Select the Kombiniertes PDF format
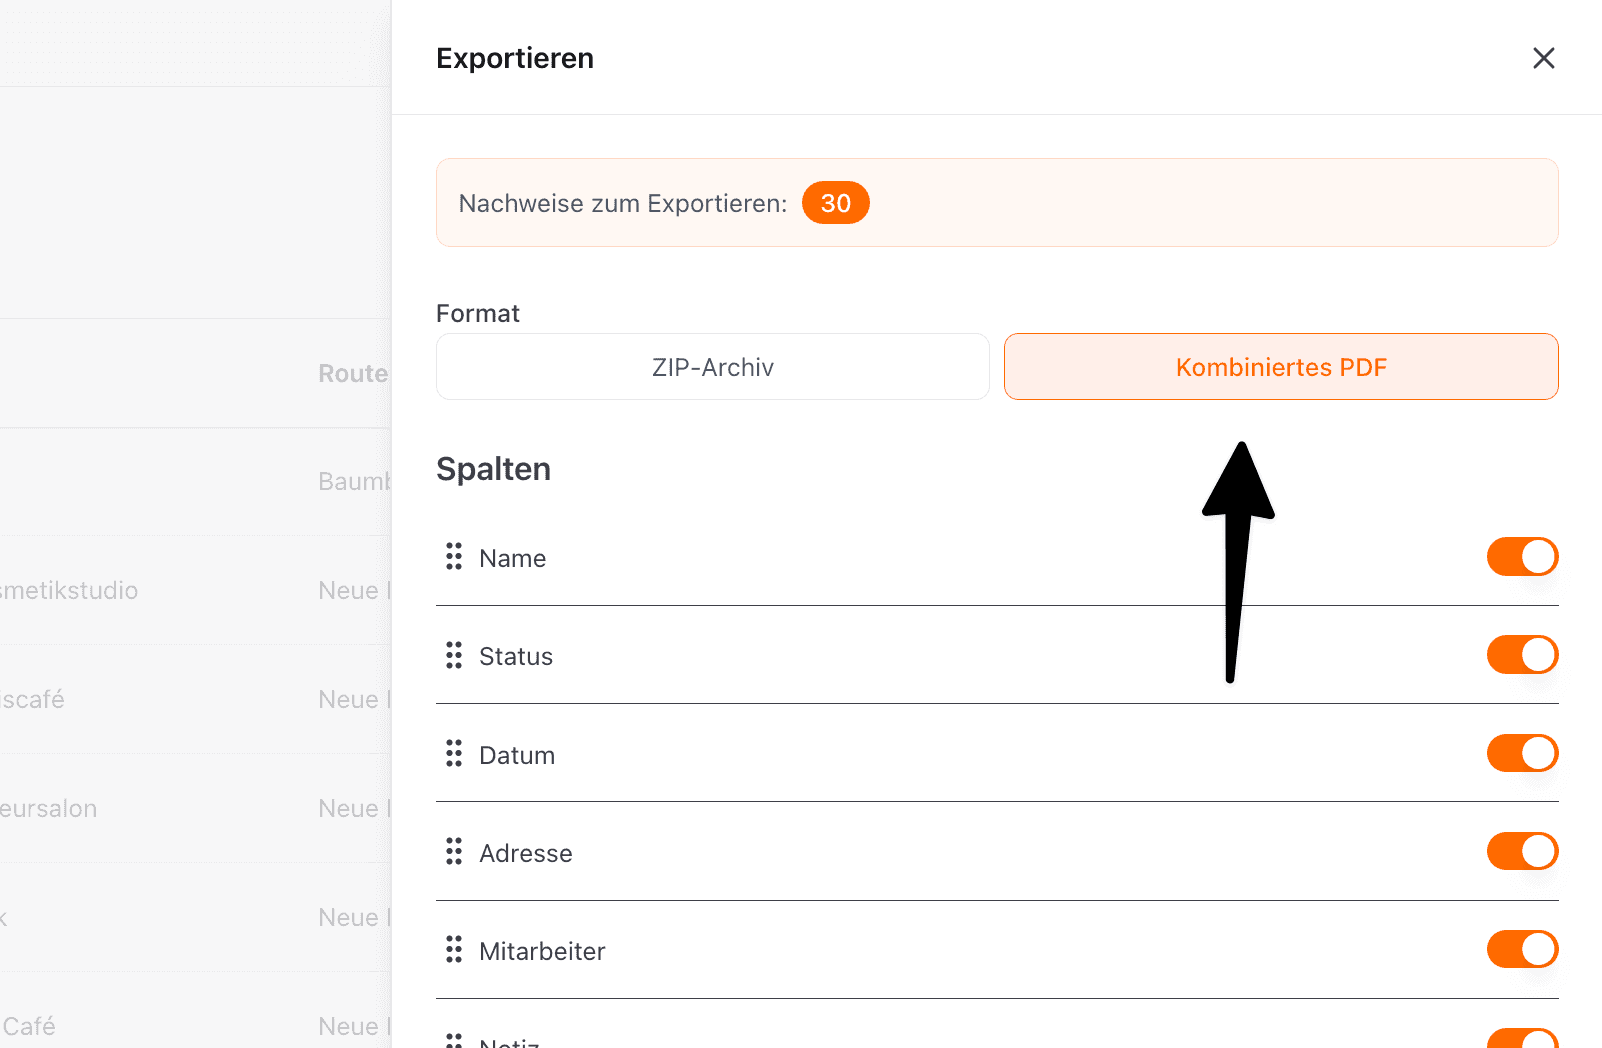Screen dimensions: 1602x1048 click(x=1281, y=366)
